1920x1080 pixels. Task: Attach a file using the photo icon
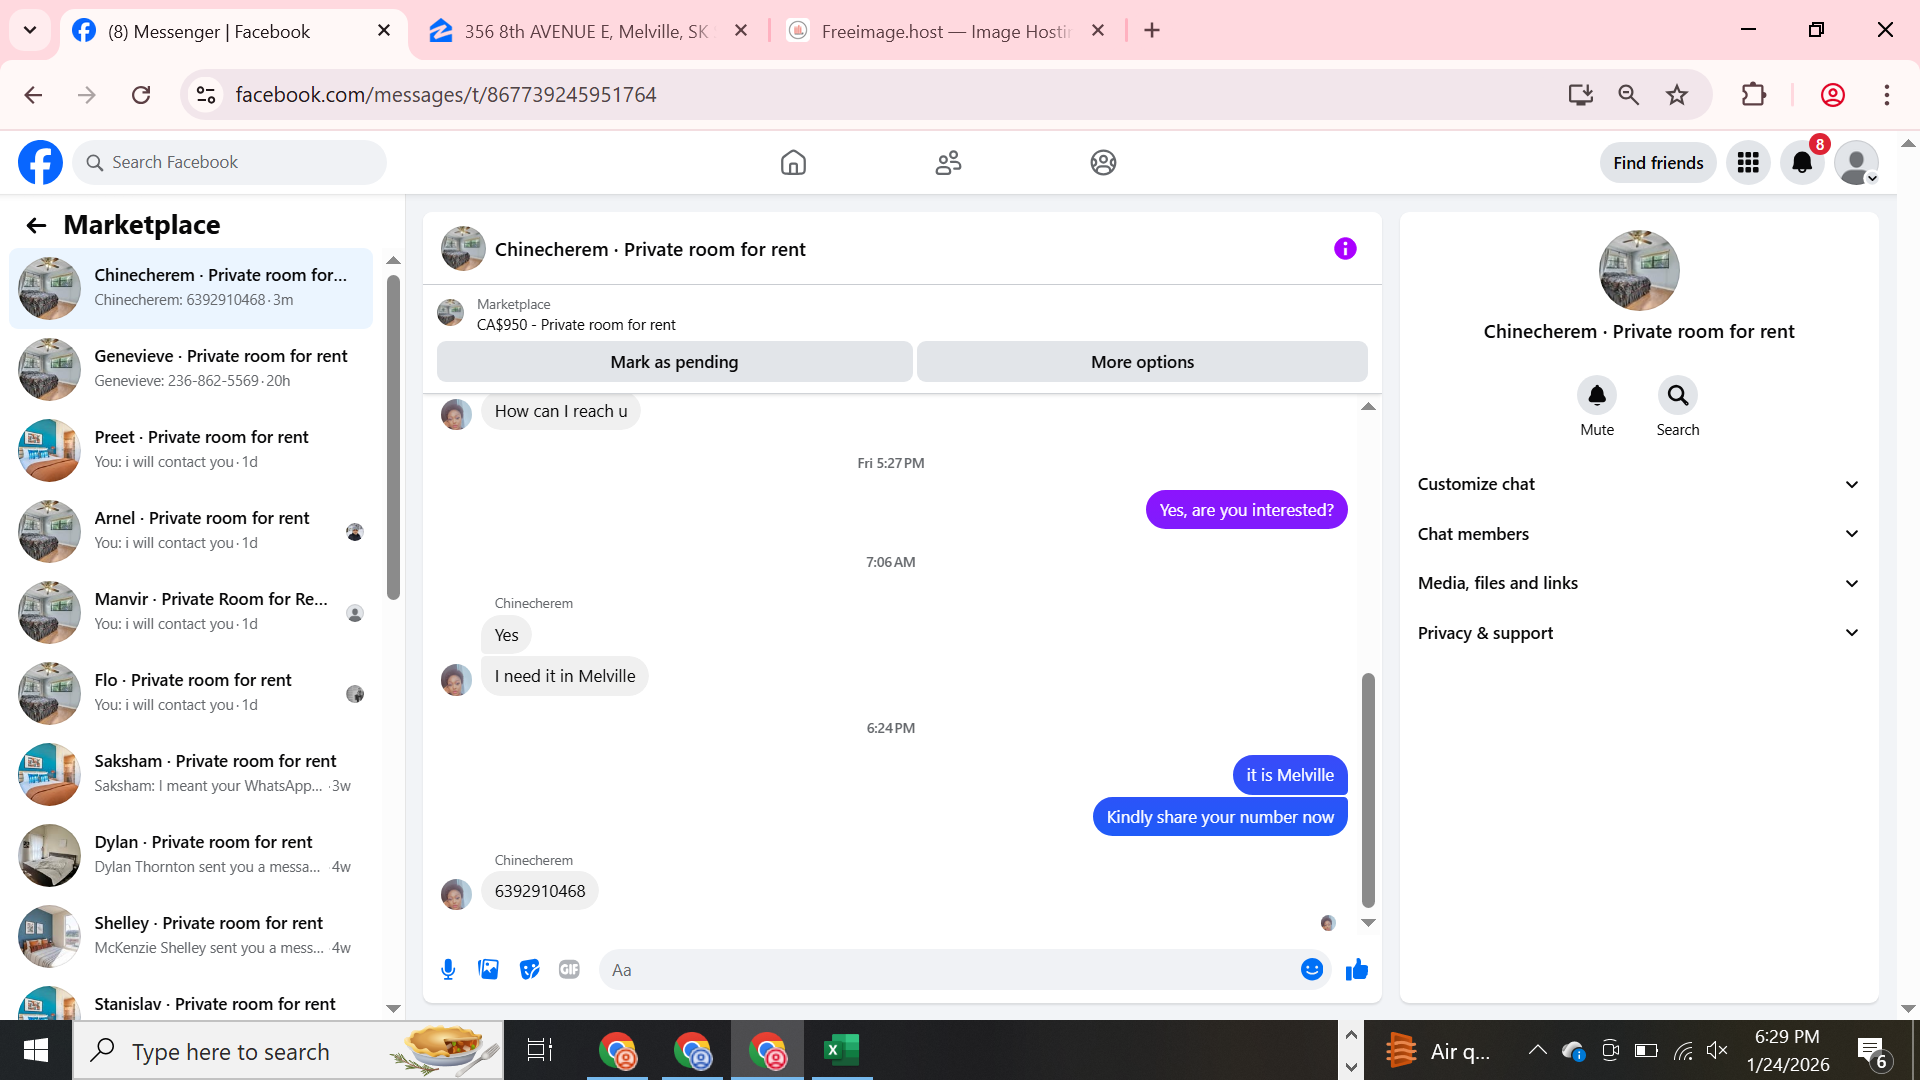488,969
